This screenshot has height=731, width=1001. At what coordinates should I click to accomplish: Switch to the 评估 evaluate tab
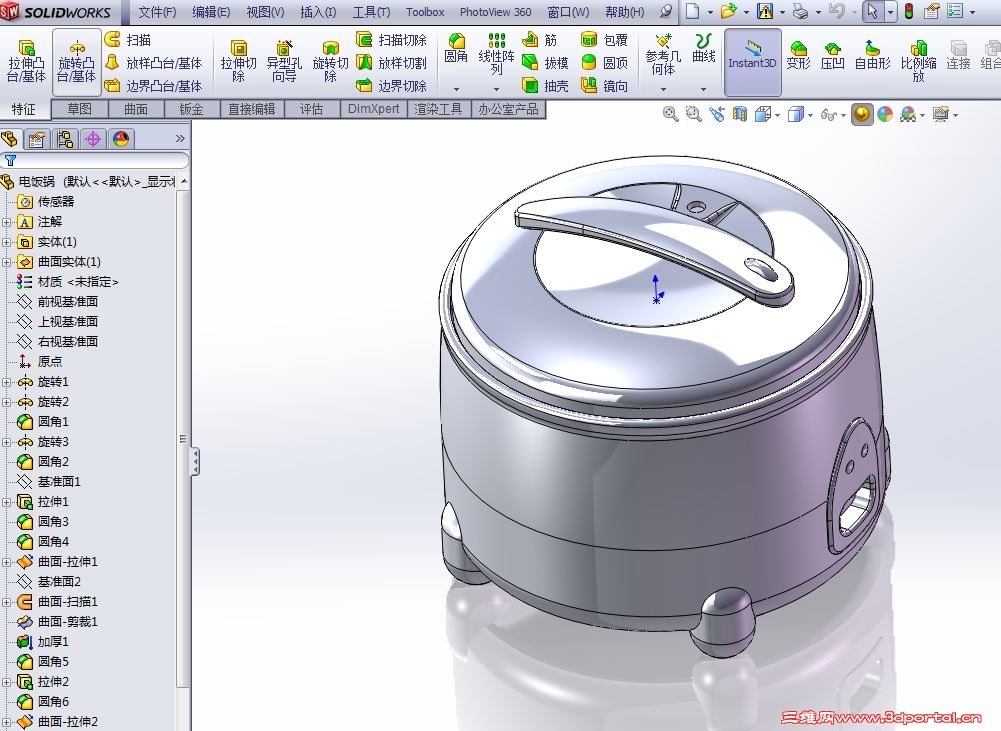click(x=312, y=109)
